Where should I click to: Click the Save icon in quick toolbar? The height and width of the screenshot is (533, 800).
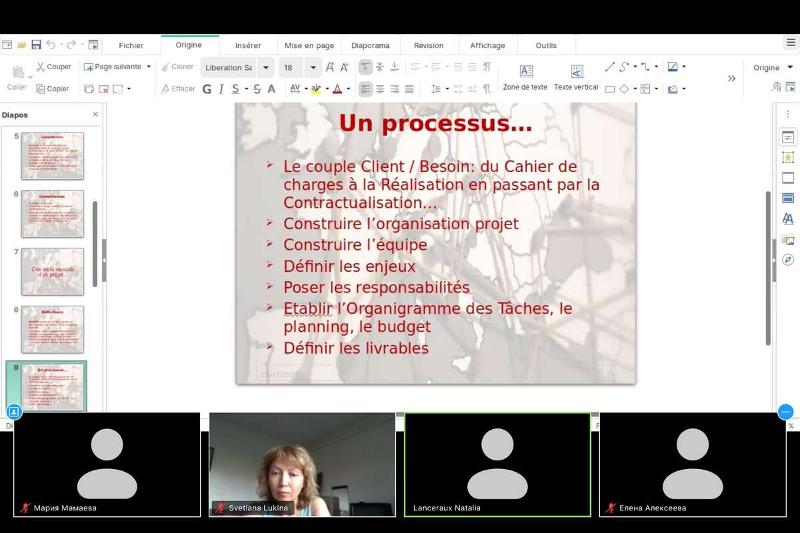(x=36, y=45)
